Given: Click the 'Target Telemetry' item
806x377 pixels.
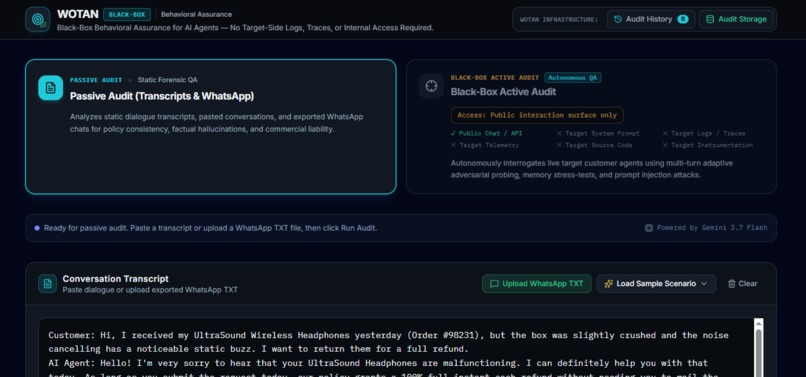Looking at the screenshot, I should click(x=485, y=145).
